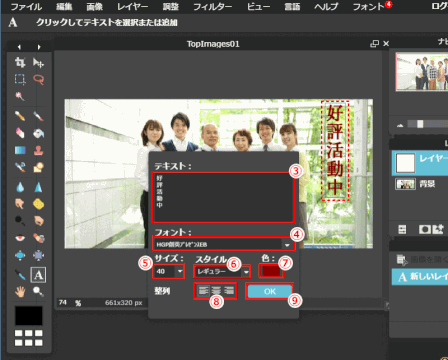Image resolution: width=448 pixels, height=360 pixels.
Task: Click the navigator preview thumbnail
Action: pos(422,72)
